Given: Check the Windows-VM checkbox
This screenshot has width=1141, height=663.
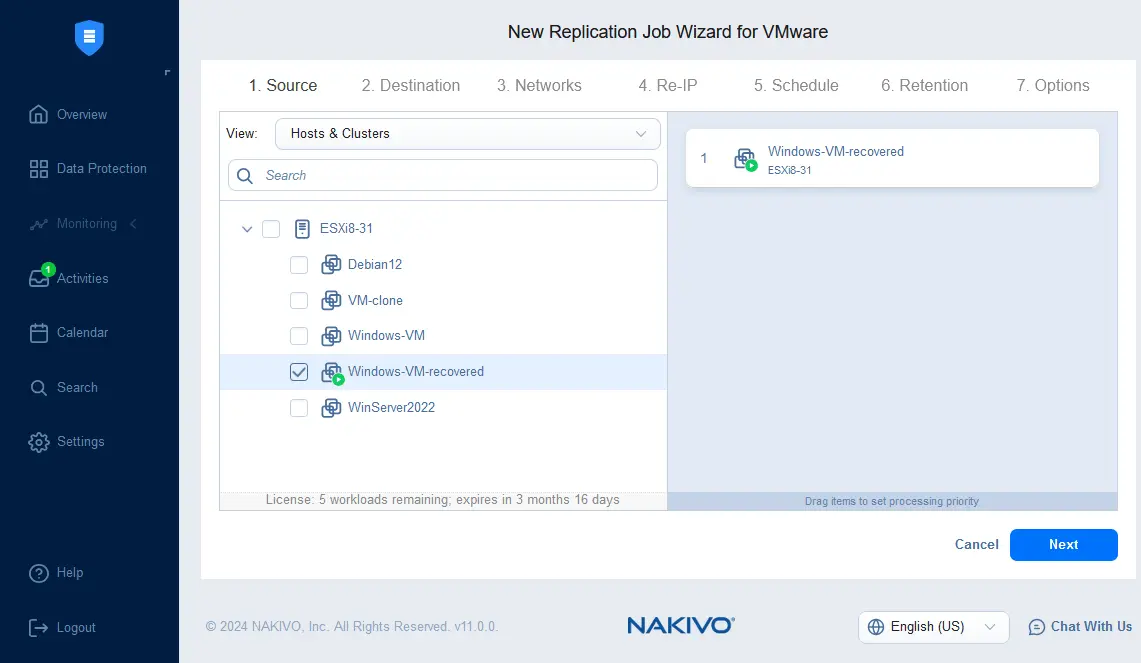Looking at the screenshot, I should (299, 336).
